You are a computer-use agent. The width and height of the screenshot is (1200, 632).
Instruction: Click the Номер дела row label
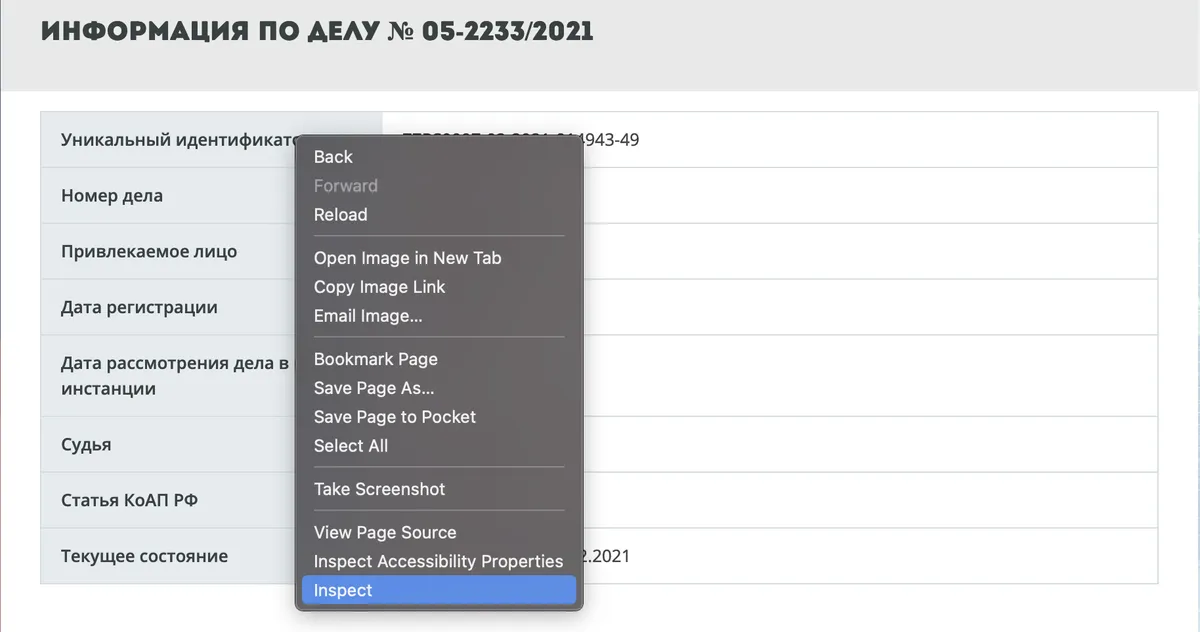pyautogui.click(x=112, y=196)
